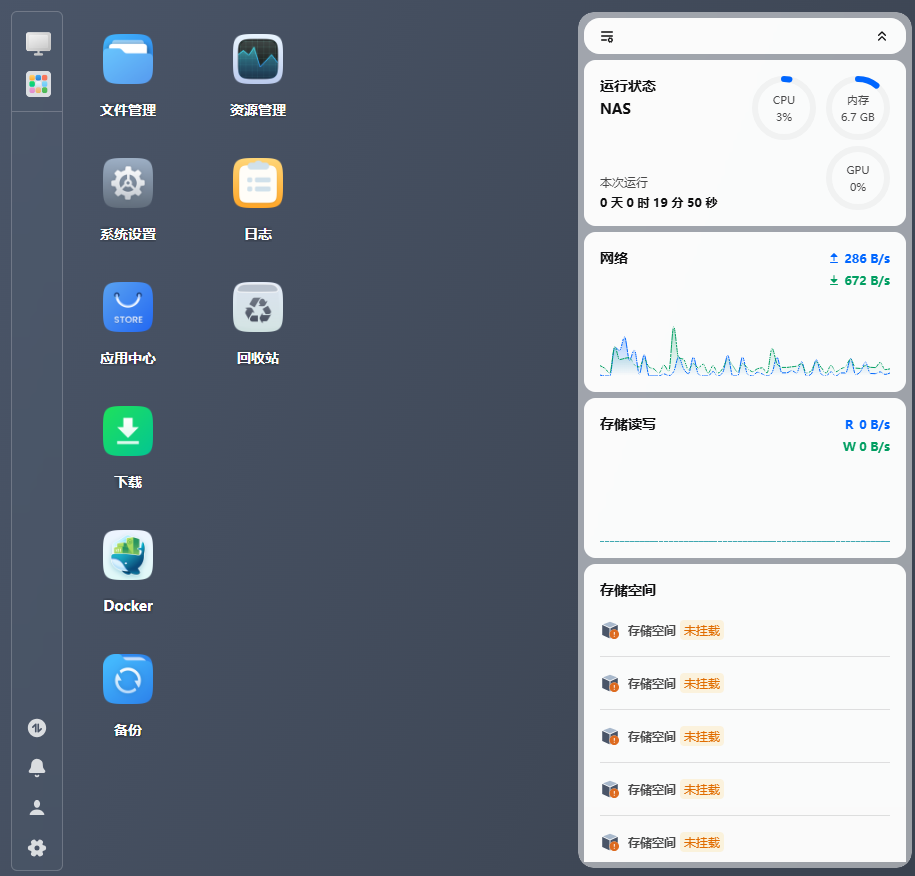This screenshot has width=915, height=876.
Task: Click the first 存储空间 未挂载 row
Action: click(x=745, y=630)
